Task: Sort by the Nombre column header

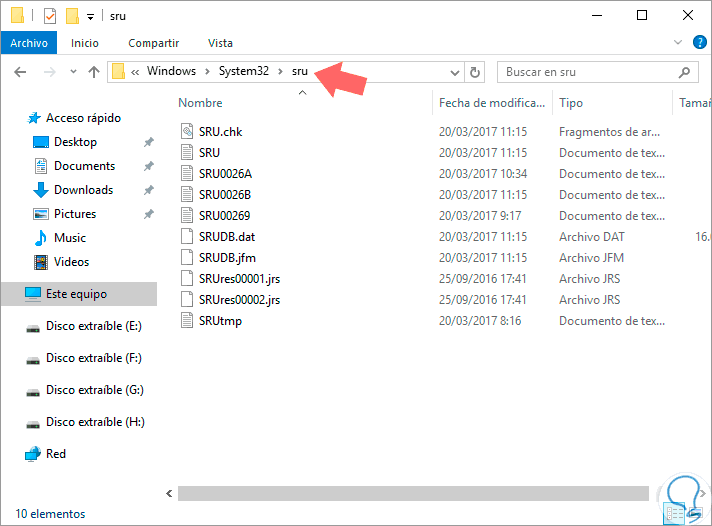Action: tap(200, 103)
